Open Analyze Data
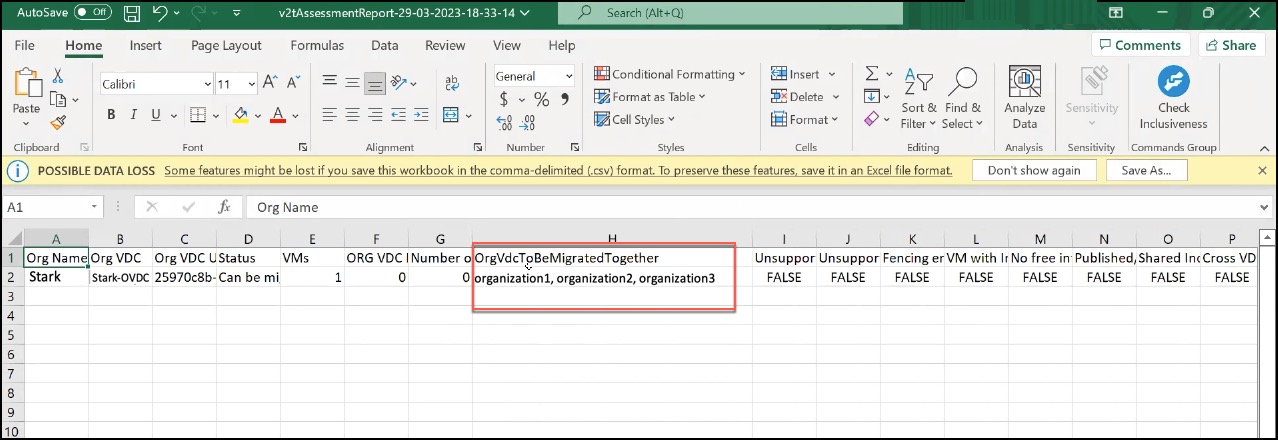1278x440 pixels. [x=1024, y=98]
